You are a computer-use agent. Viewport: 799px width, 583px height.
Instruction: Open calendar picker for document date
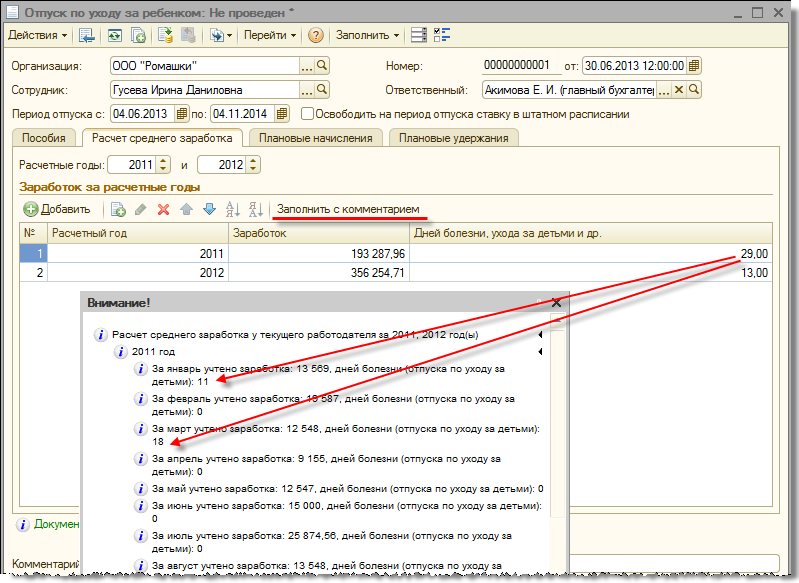pos(694,65)
